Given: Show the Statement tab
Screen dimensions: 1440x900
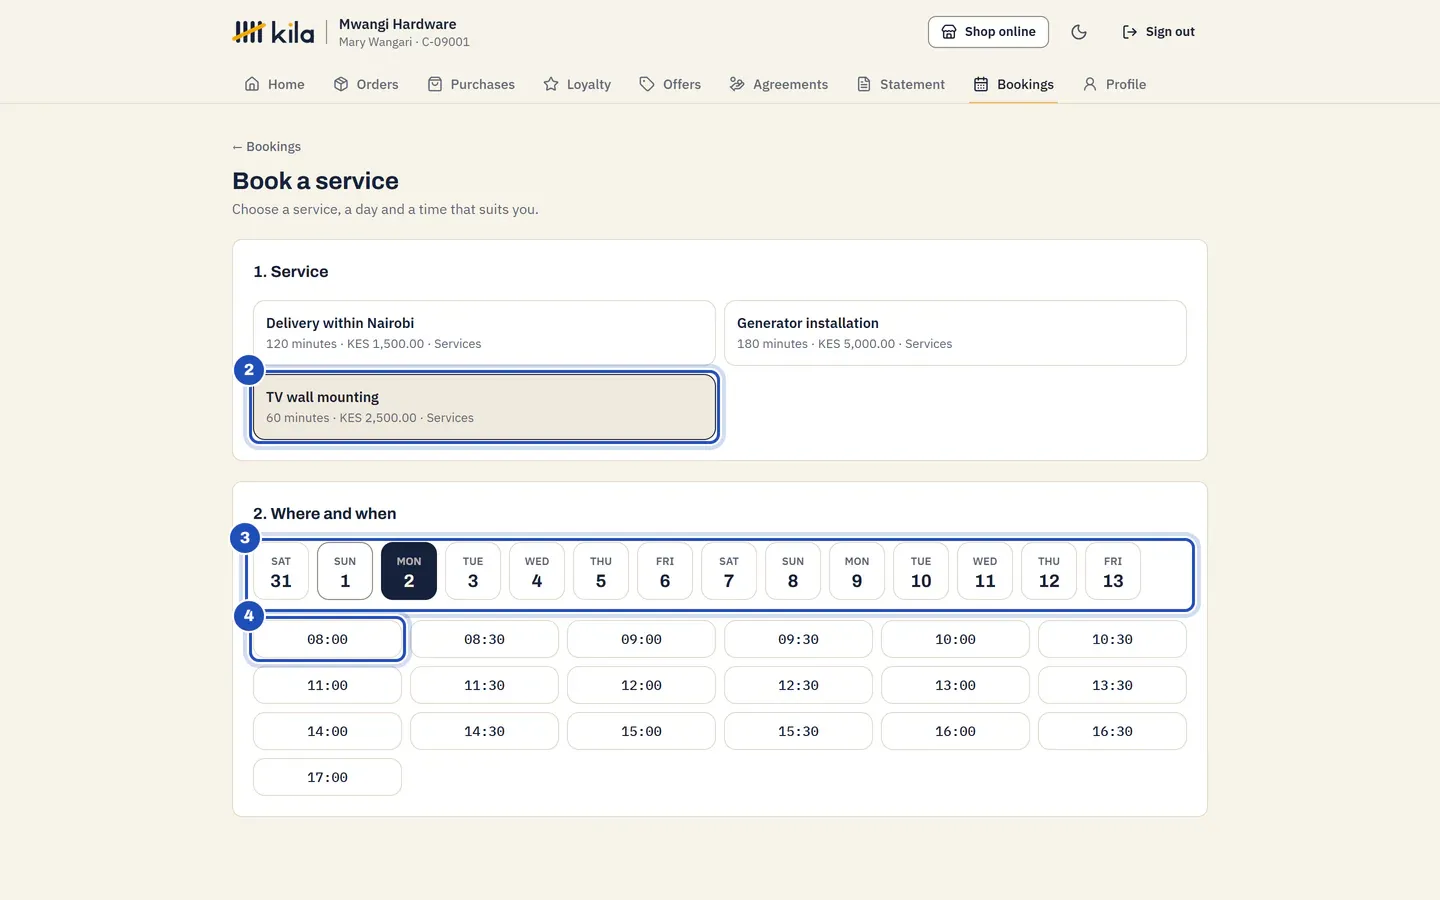Looking at the screenshot, I should point(901,84).
